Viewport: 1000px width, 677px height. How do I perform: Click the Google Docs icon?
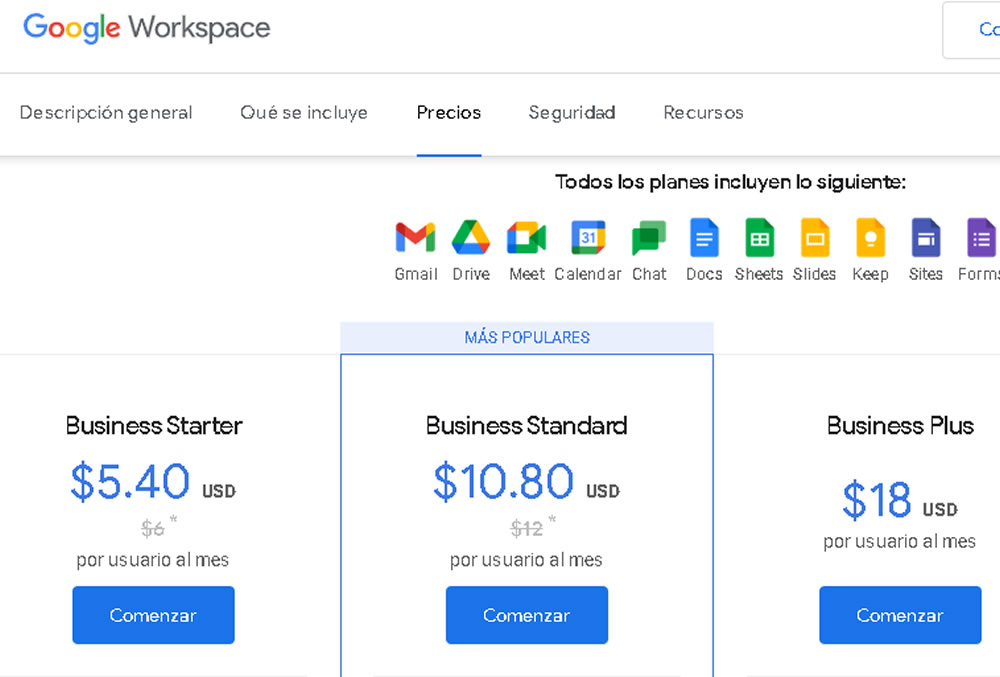(x=704, y=237)
